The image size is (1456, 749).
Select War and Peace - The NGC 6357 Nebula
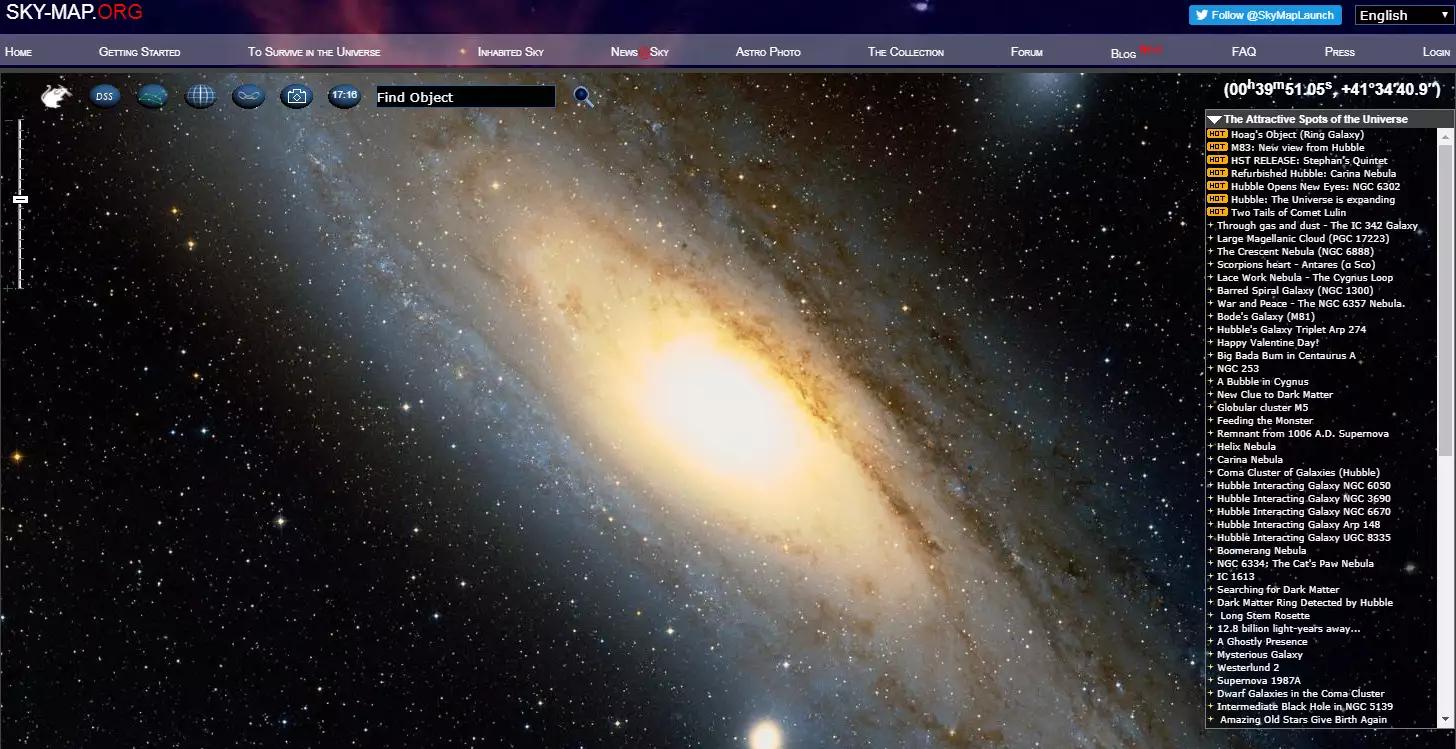tap(1311, 303)
